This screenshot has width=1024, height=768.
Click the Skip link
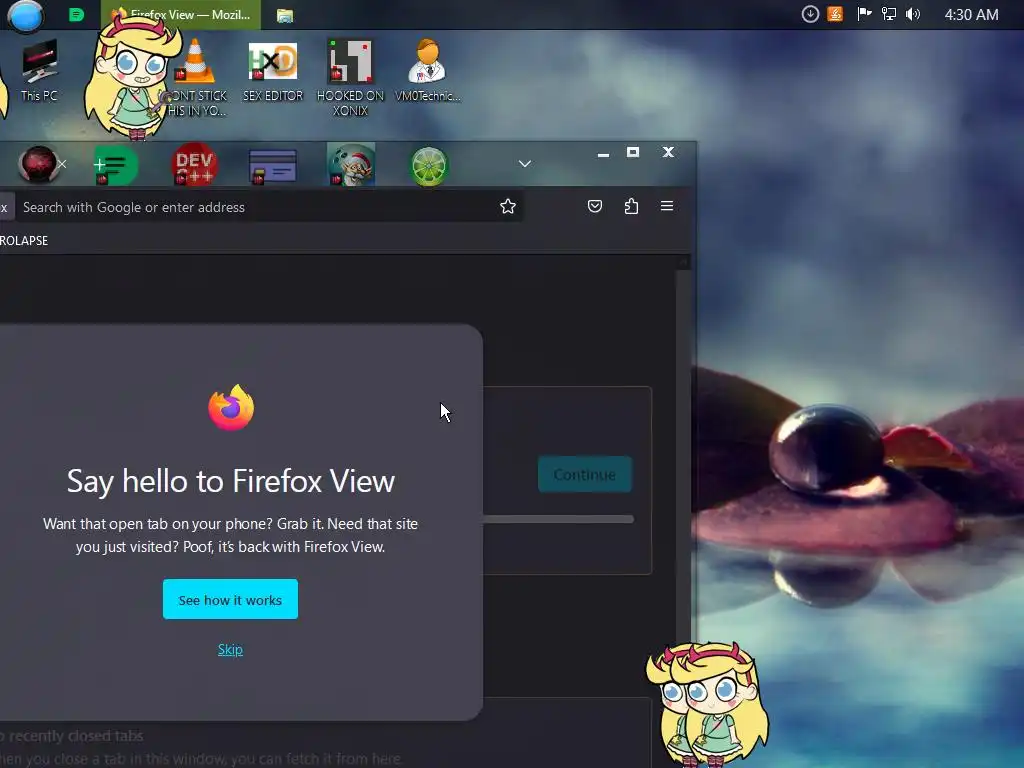click(230, 649)
